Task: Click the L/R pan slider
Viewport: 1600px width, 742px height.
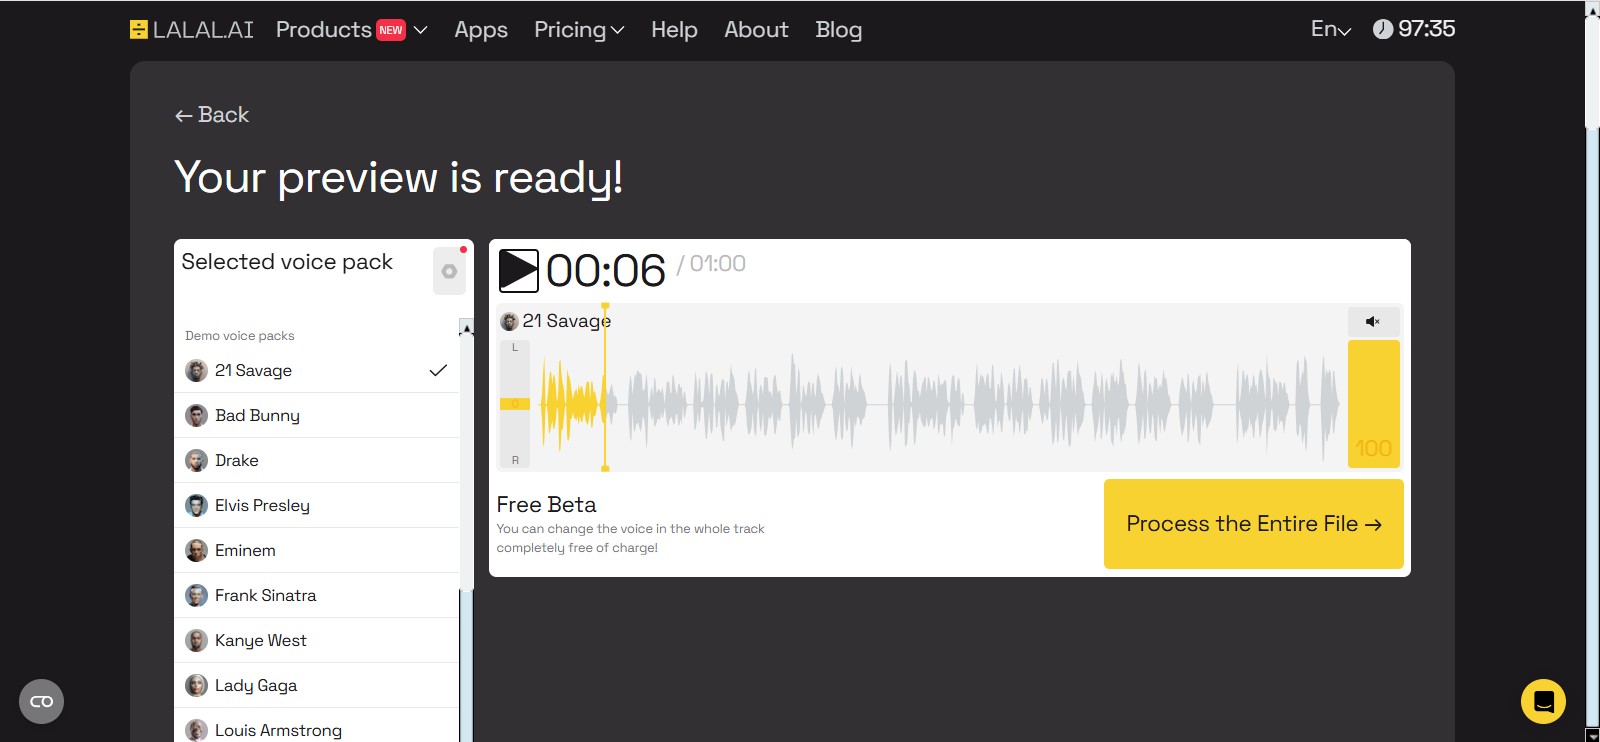Action: click(x=515, y=404)
